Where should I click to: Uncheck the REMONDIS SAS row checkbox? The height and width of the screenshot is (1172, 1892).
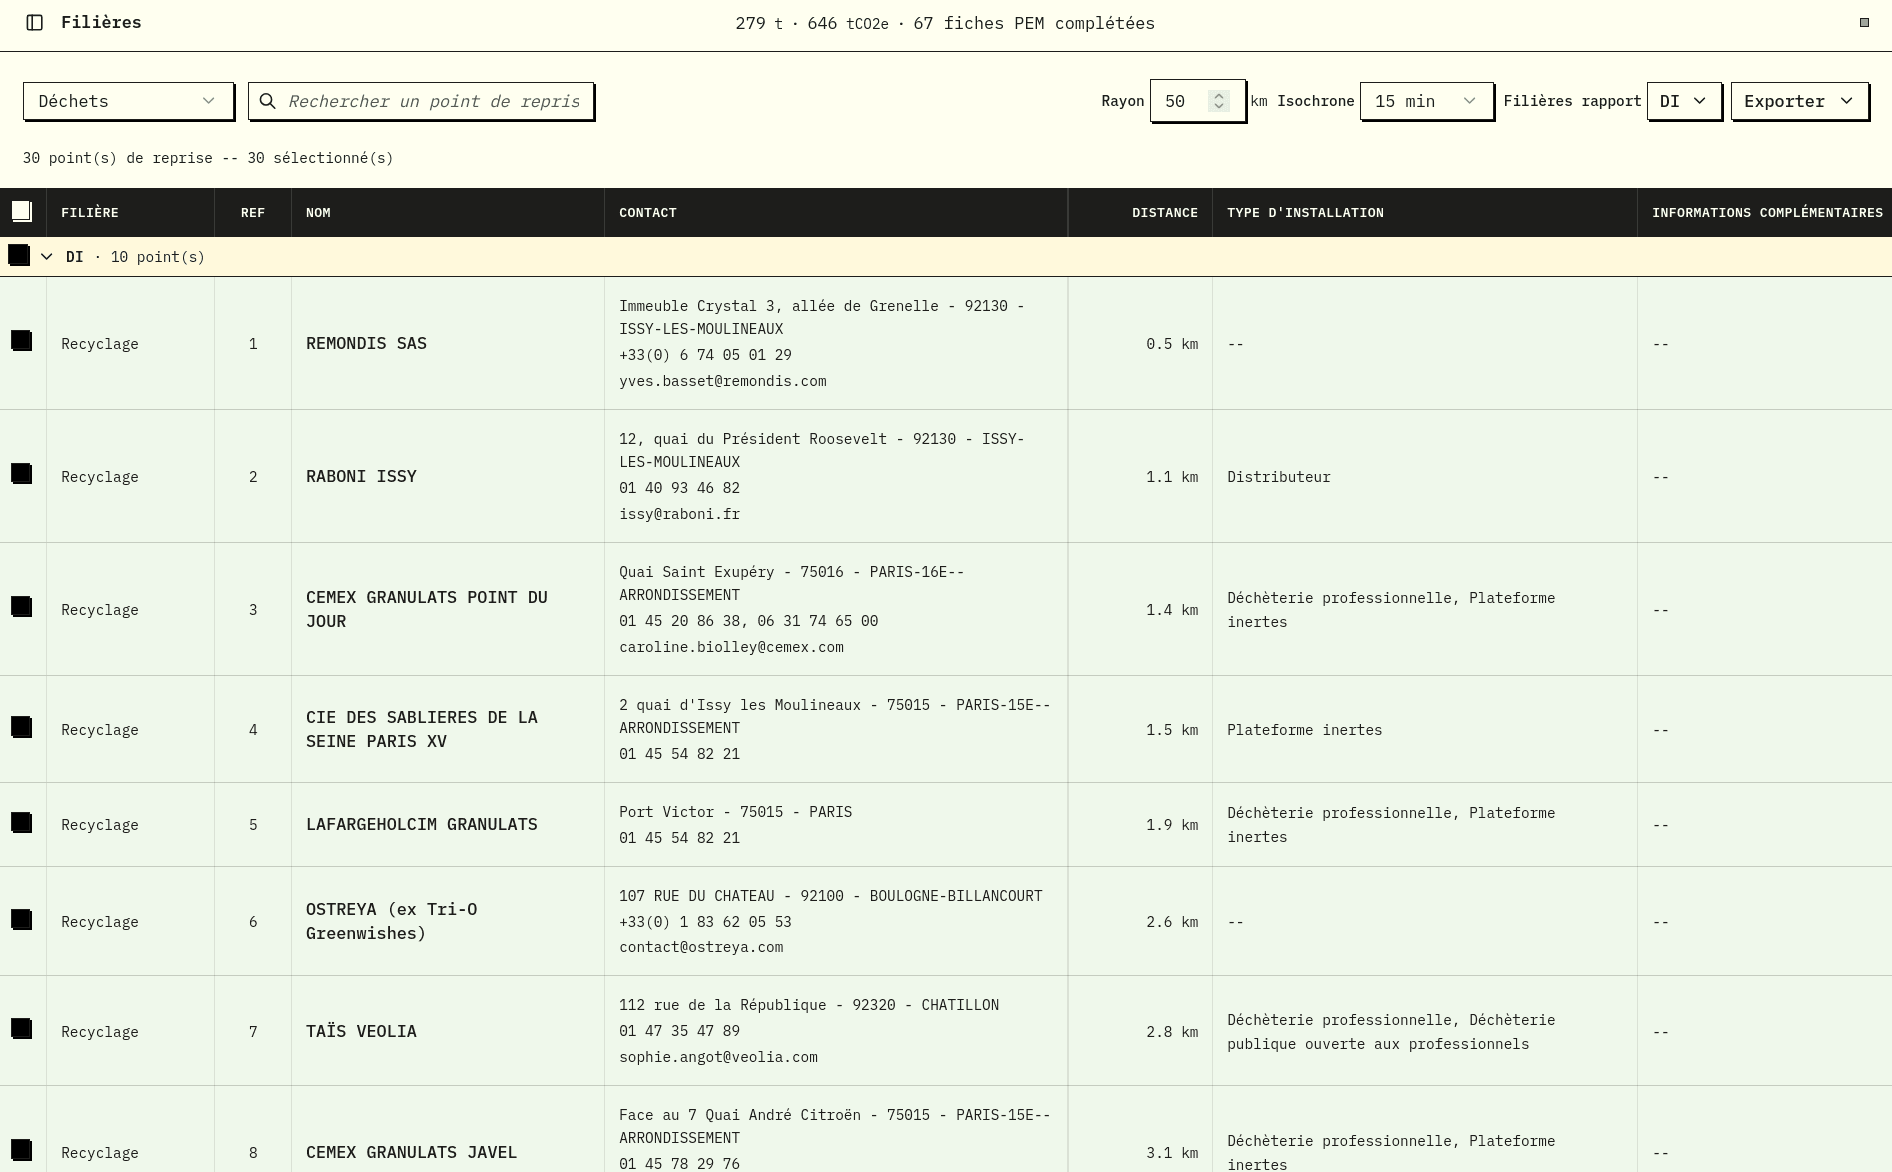point(21,341)
